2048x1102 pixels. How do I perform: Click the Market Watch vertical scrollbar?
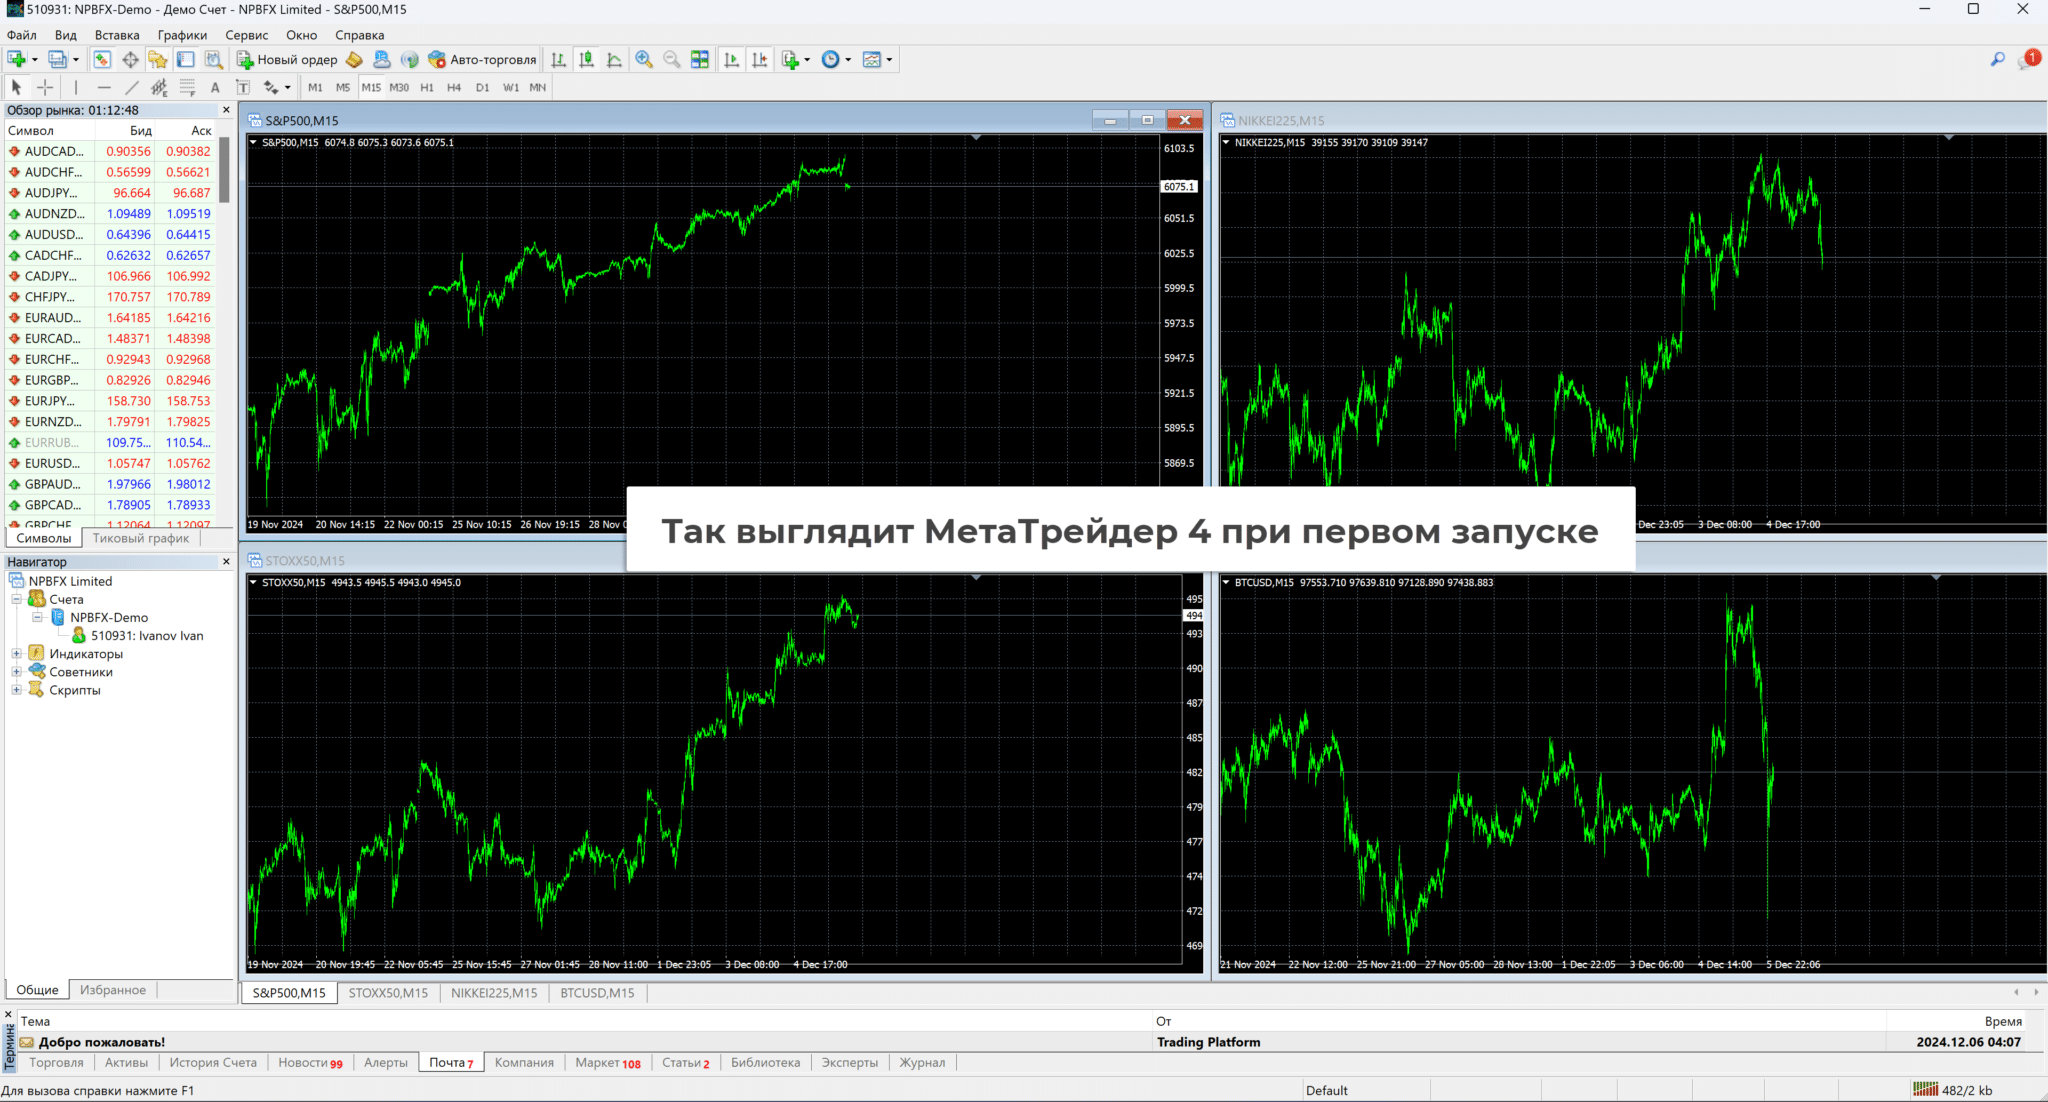pyautogui.click(x=225, y=171)
